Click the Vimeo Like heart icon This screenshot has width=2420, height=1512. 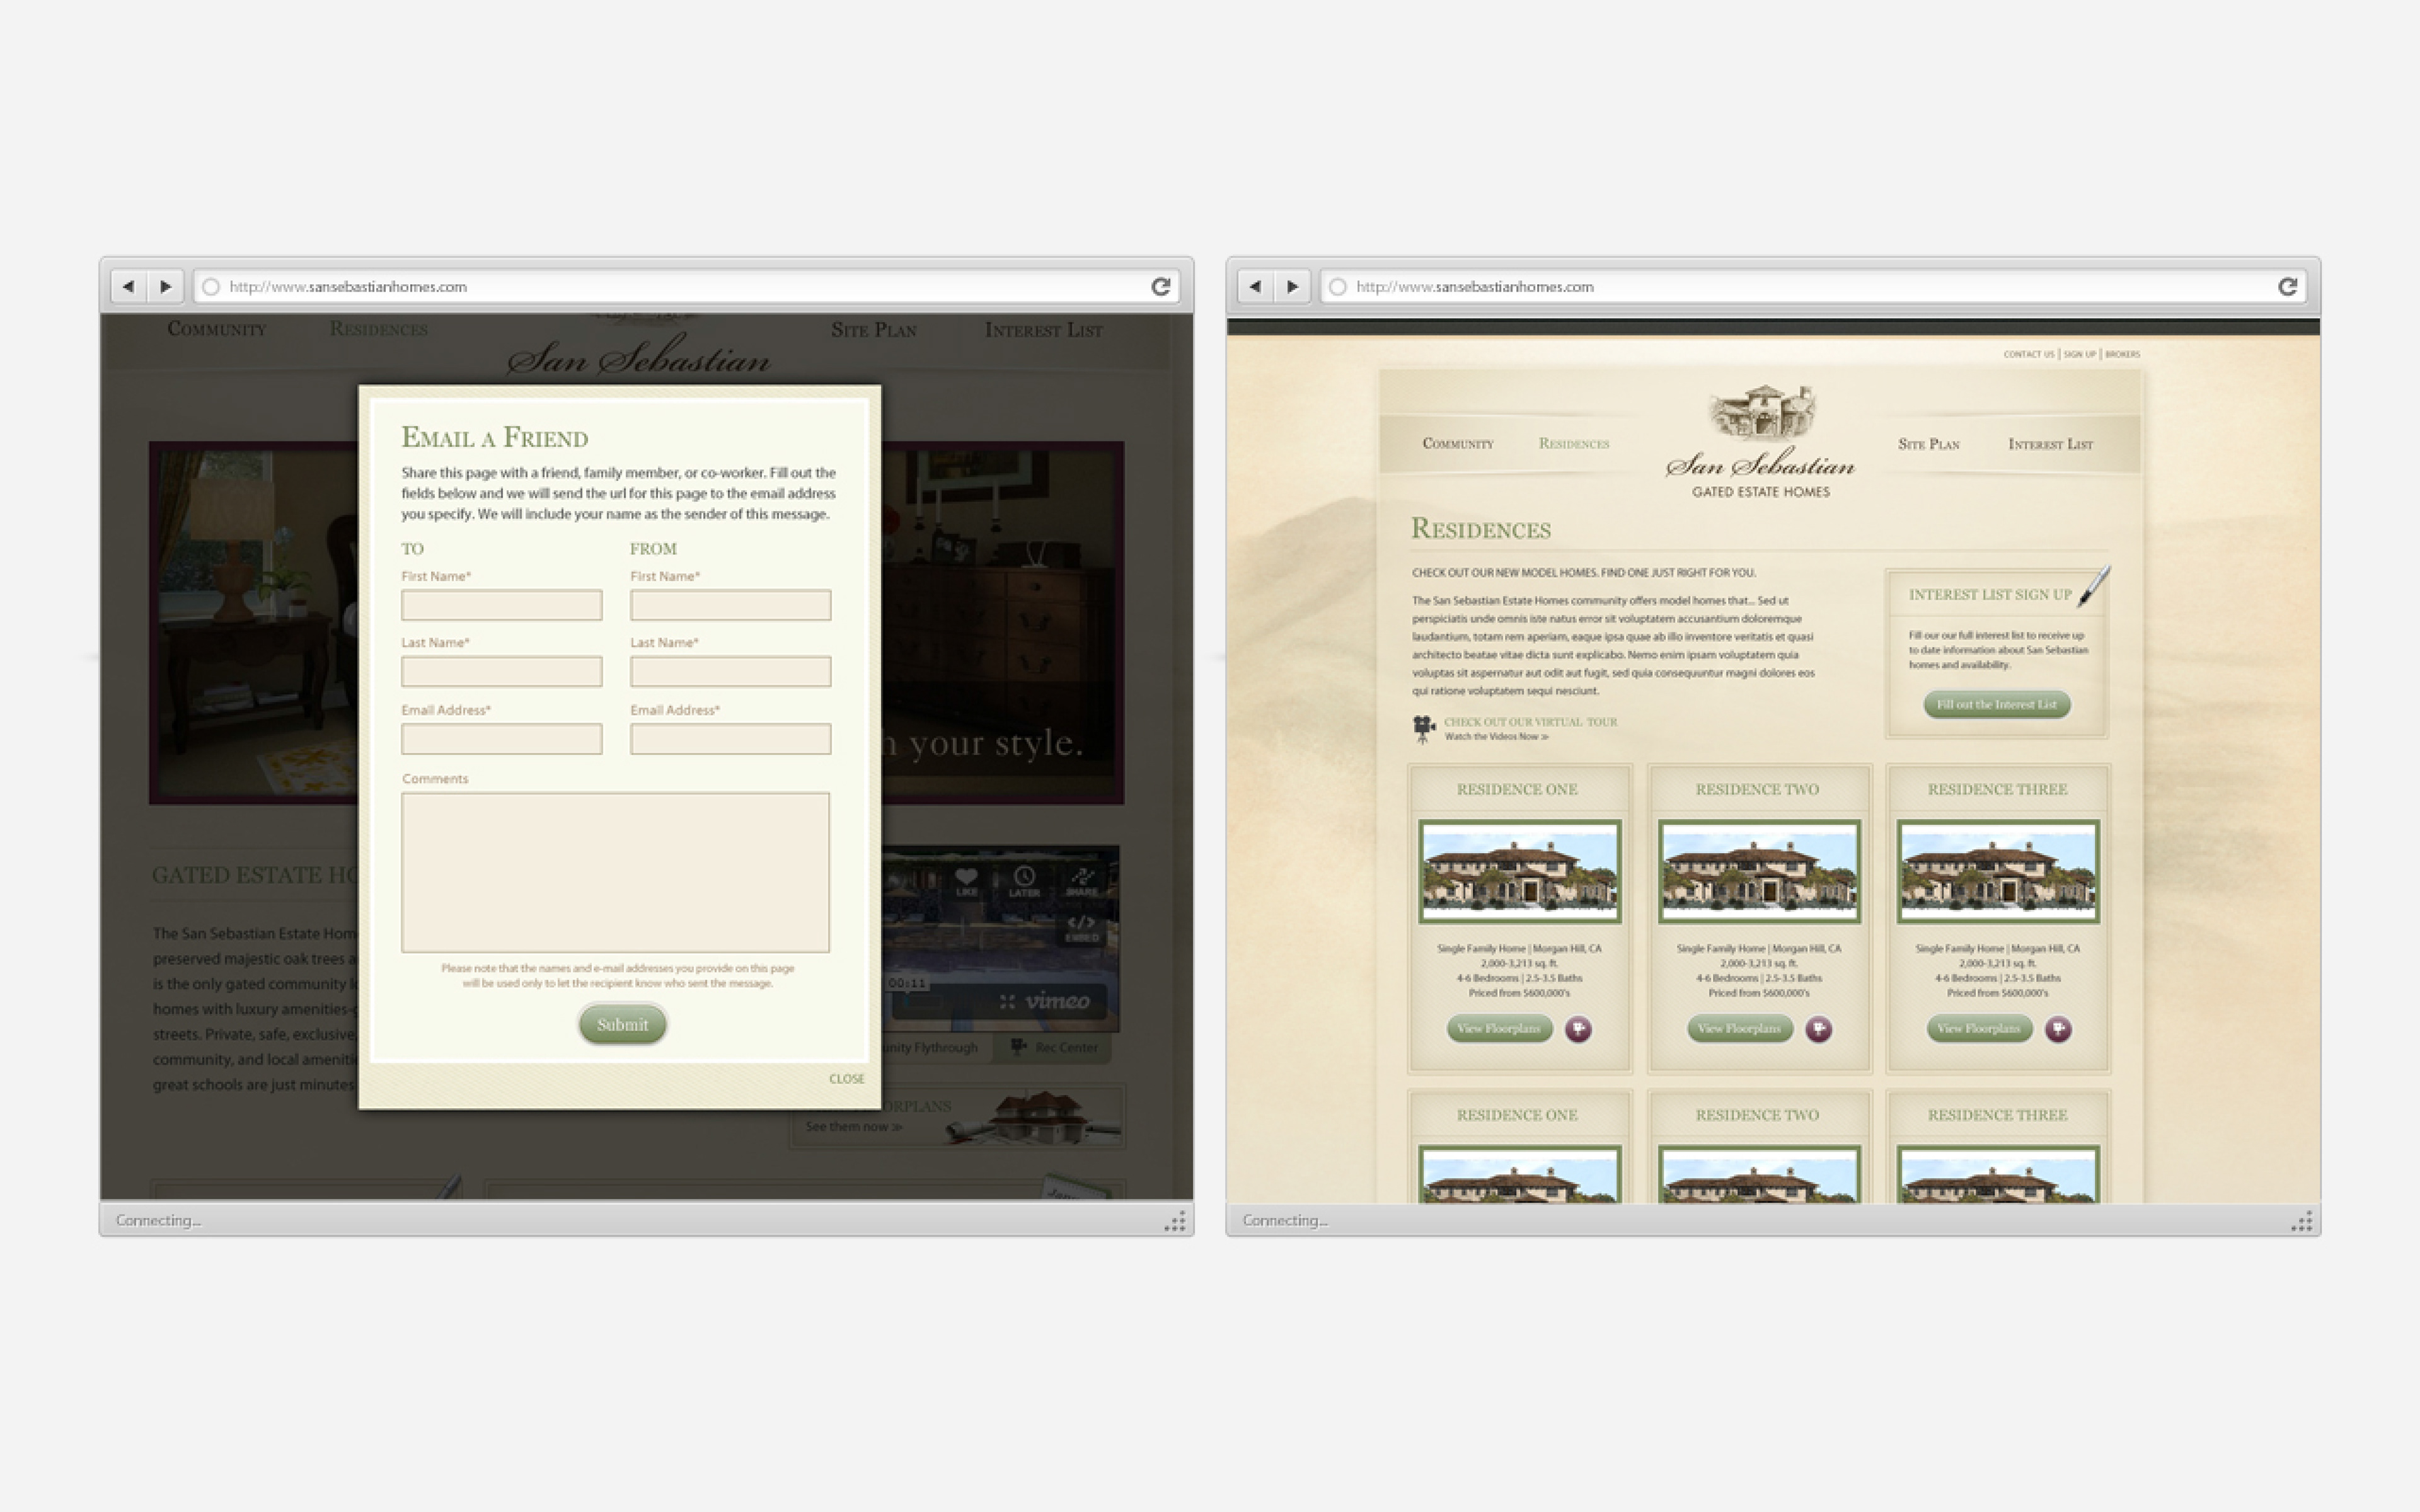click(966, 881)
